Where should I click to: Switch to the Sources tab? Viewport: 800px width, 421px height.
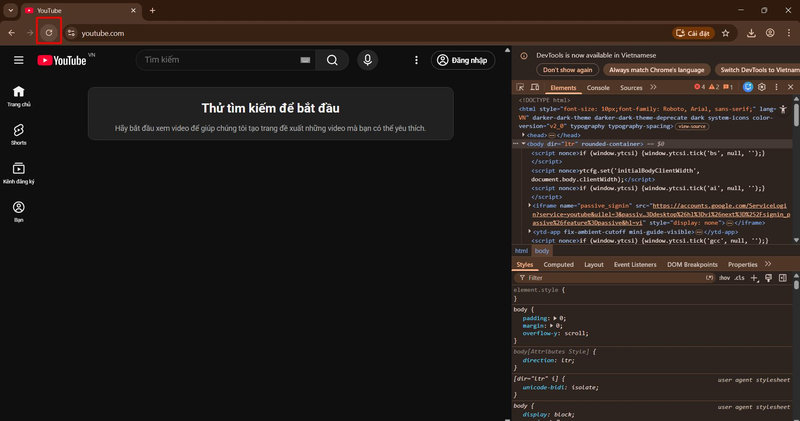(631, 88)
